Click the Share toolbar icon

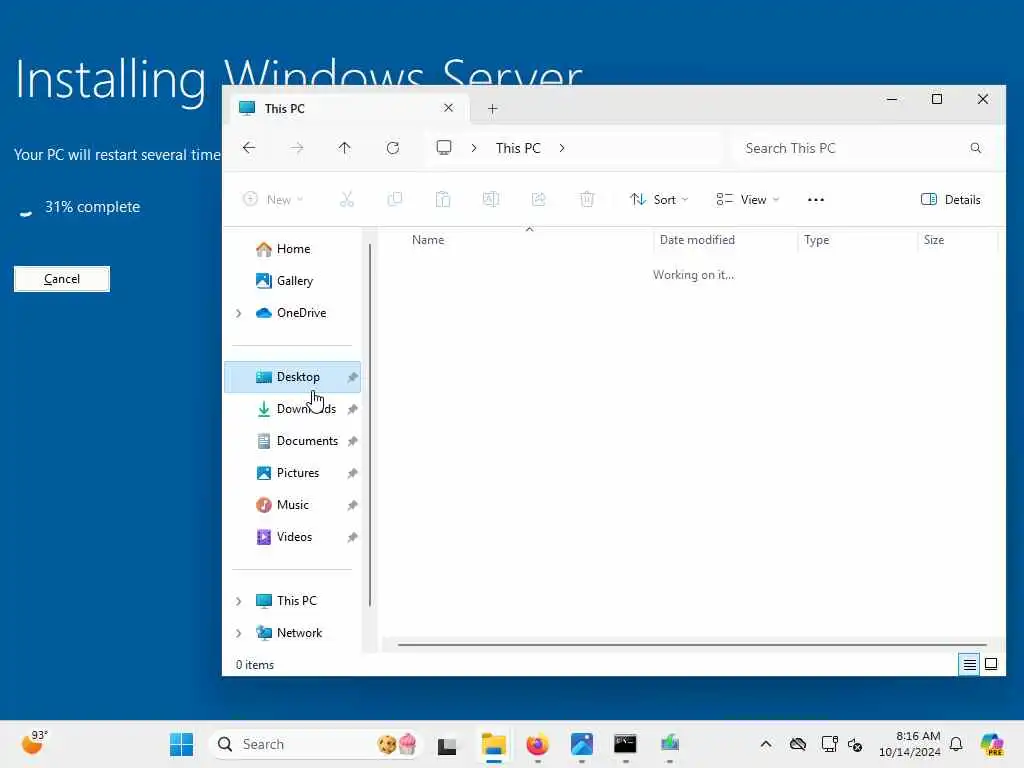pyautogui.click(x=539, y=199)
